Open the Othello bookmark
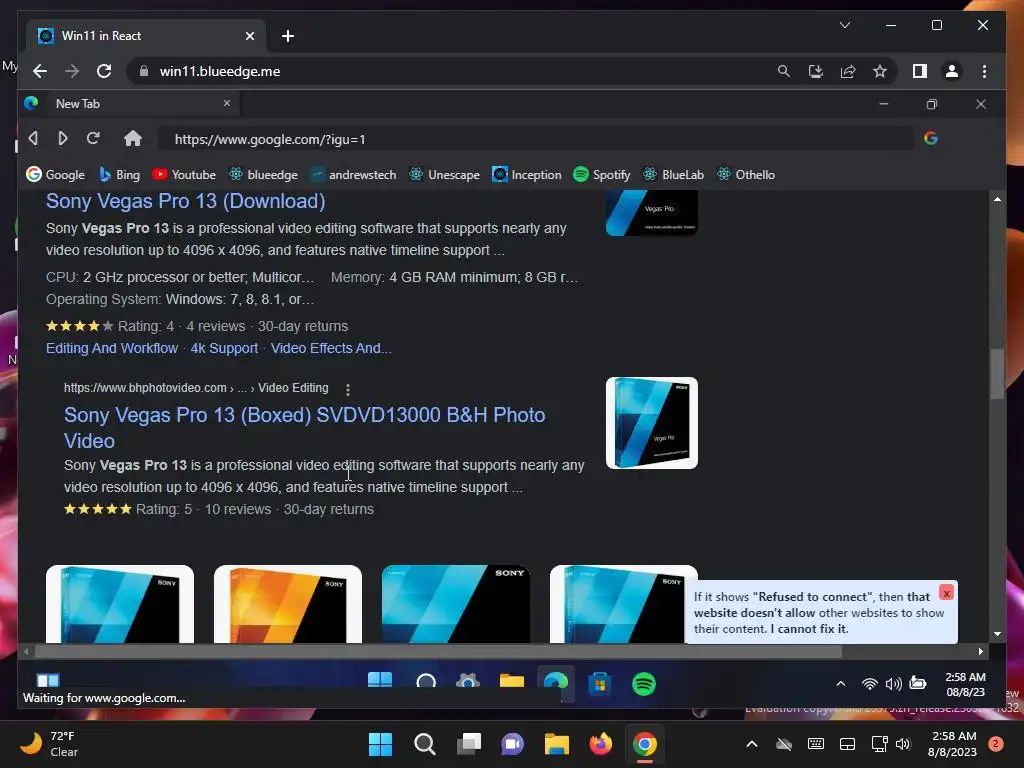Screen dimensions: 1024x768 [746, 174]
